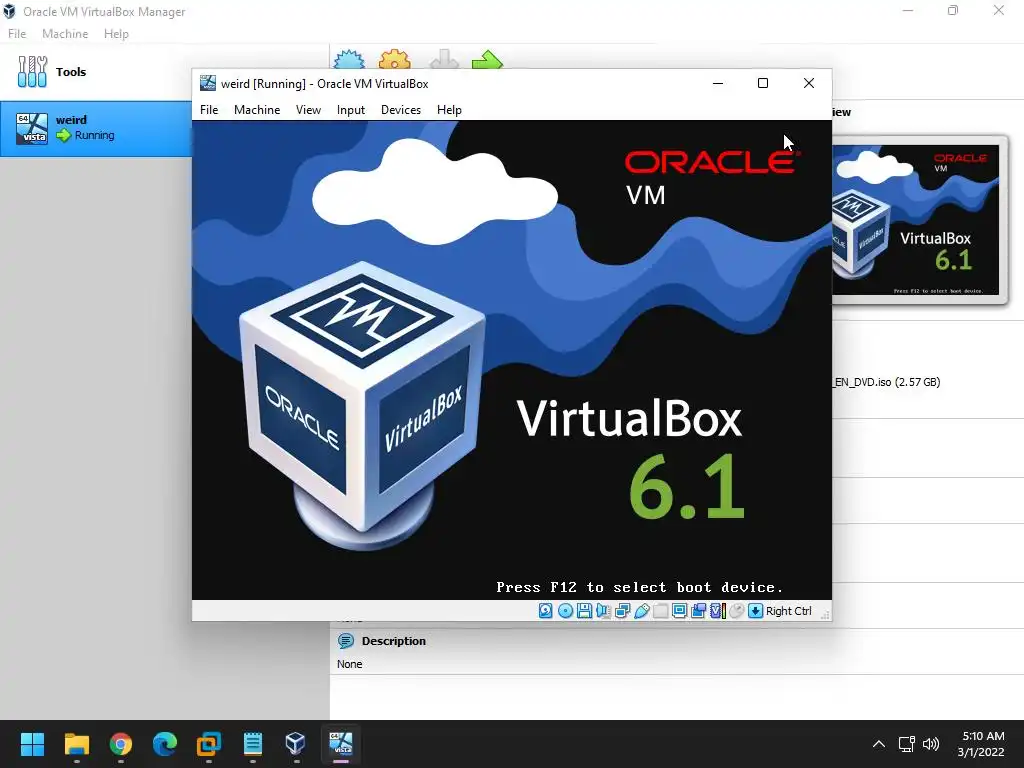Click the weird [Running] window title text
This screenshot has height=768, width=1024.
click(x=325, y=84)
